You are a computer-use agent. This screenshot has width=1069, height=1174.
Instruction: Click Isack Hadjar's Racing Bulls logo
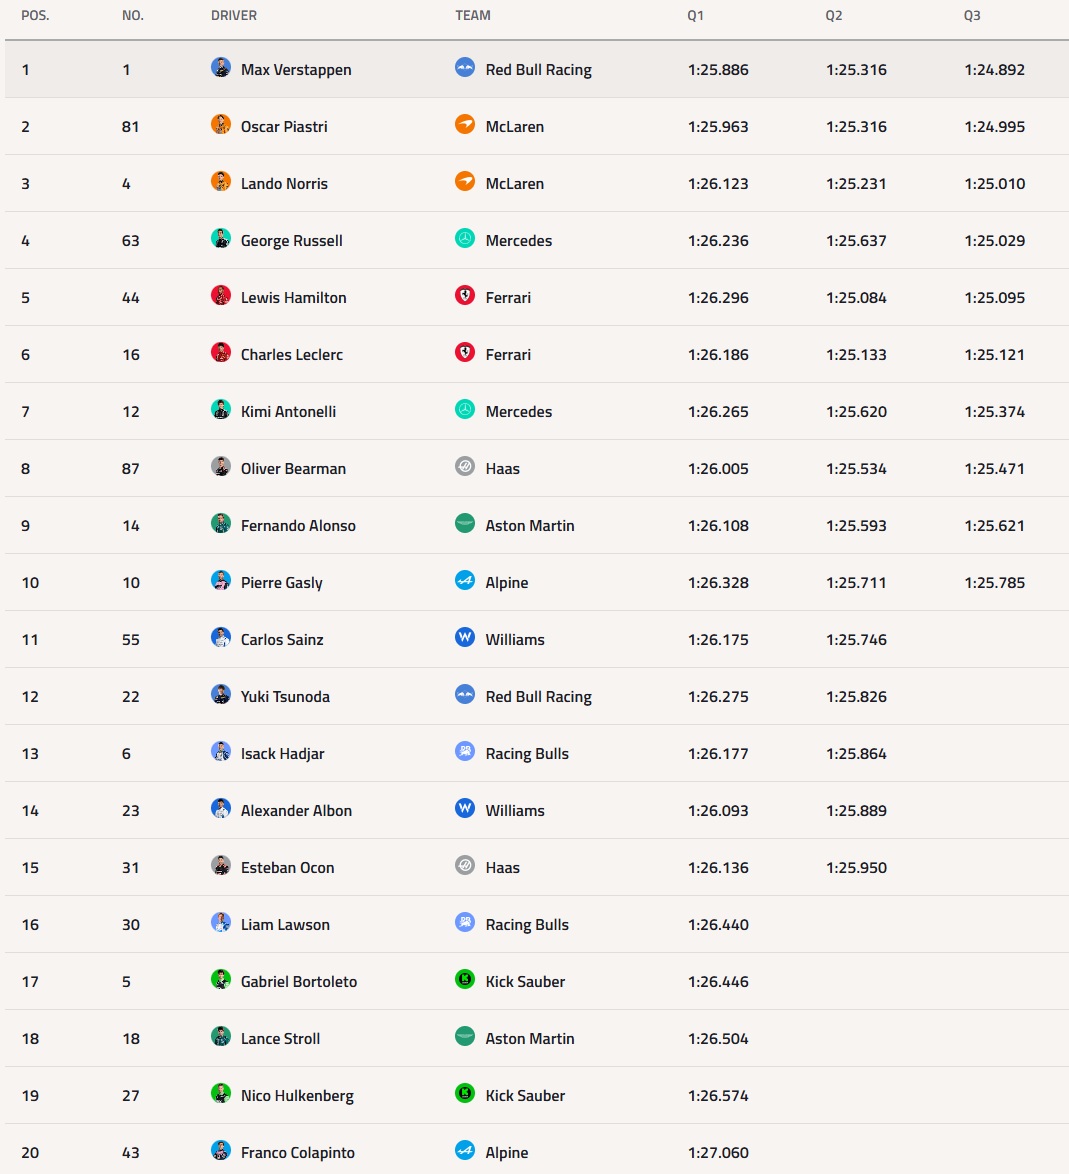[465, 751]
